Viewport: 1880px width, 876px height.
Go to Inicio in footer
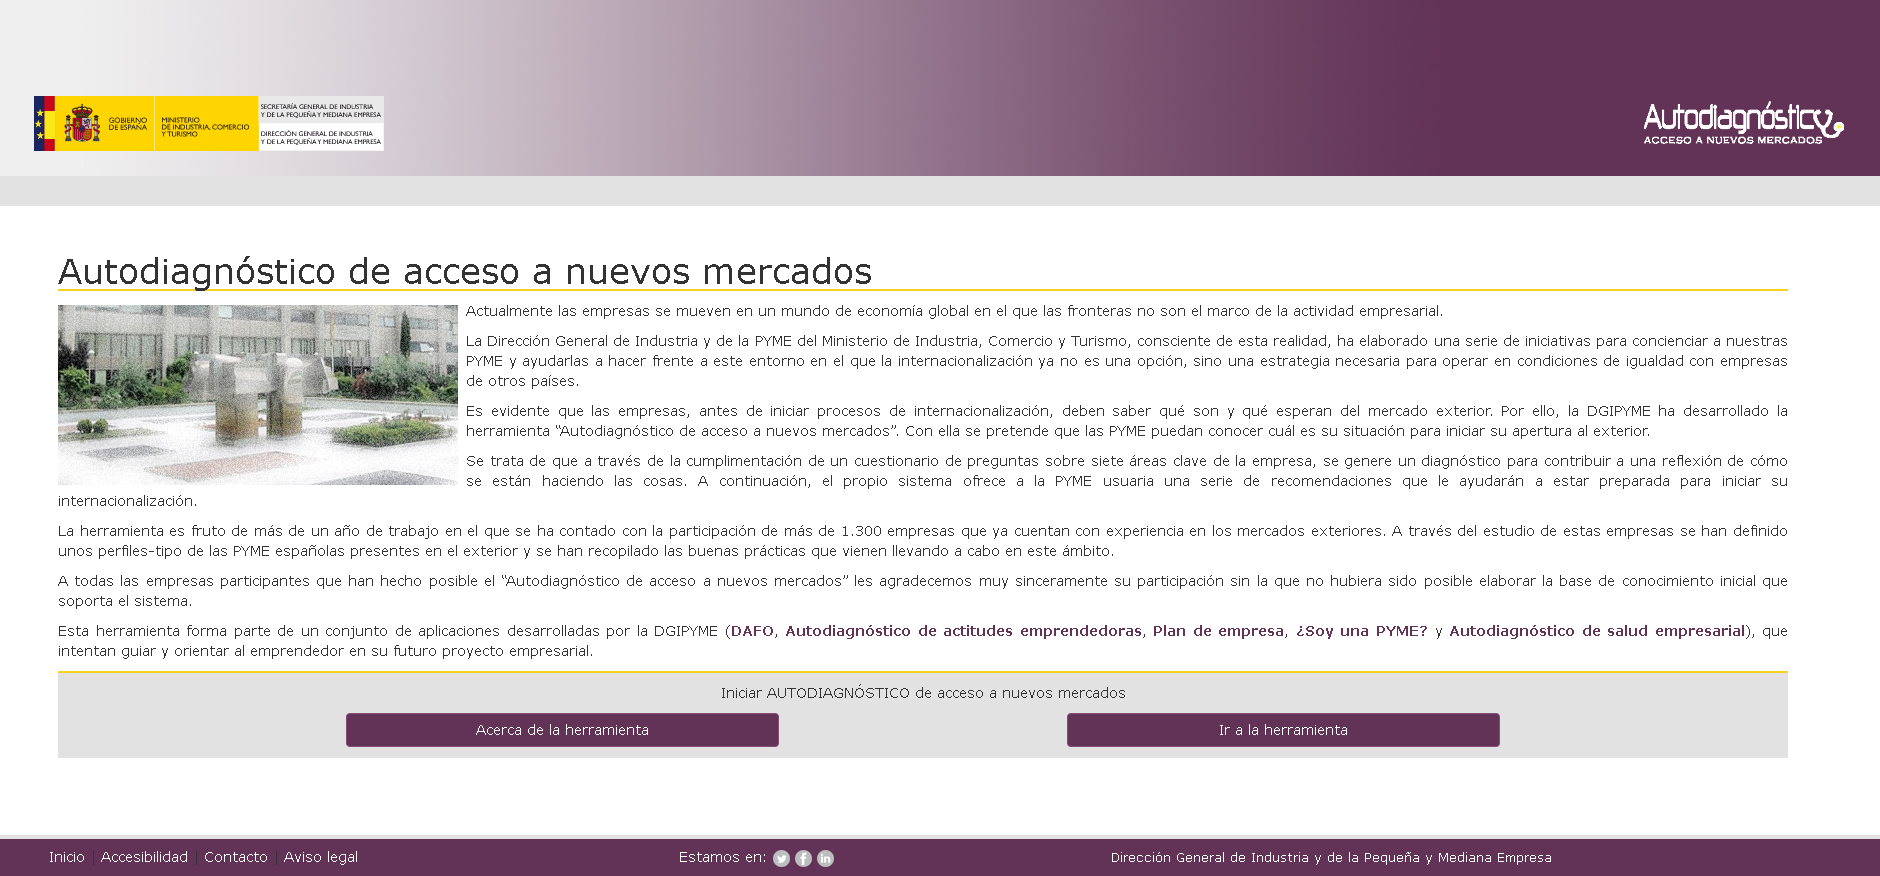[x=67, y=857]
